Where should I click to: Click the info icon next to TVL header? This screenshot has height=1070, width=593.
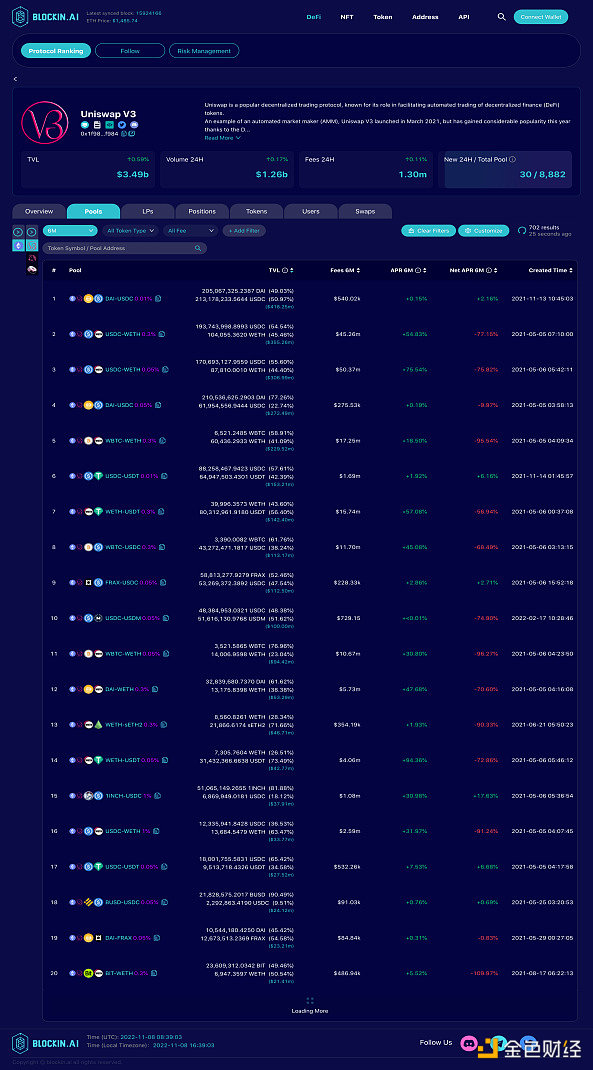(285, 270)
